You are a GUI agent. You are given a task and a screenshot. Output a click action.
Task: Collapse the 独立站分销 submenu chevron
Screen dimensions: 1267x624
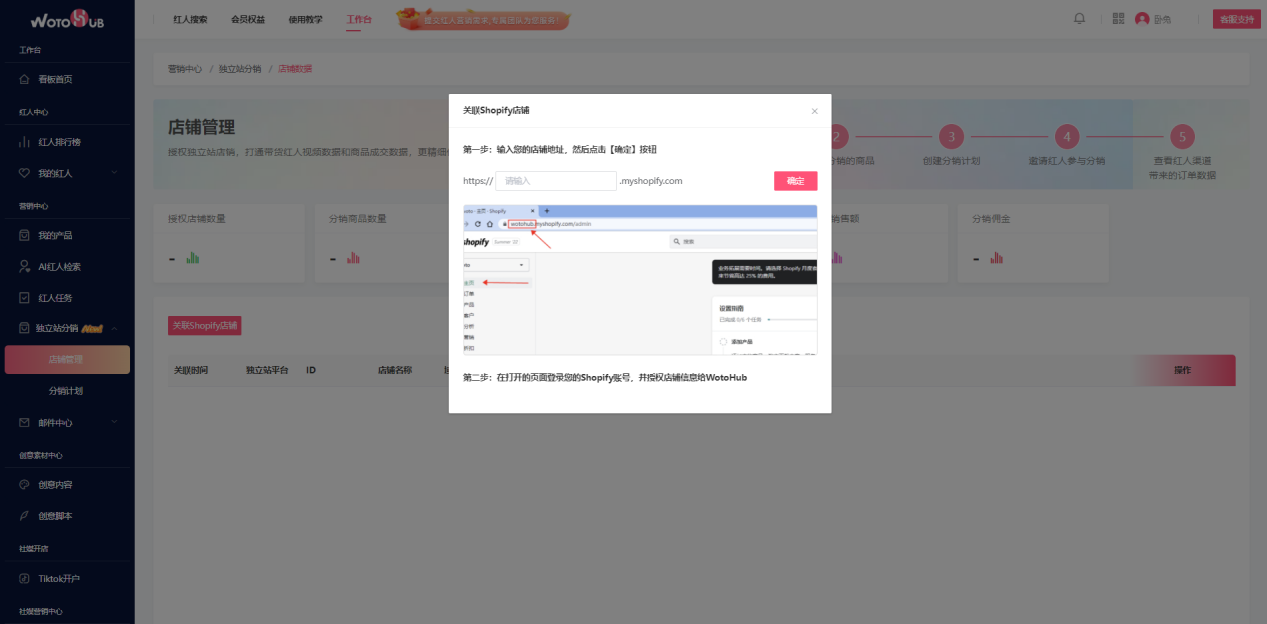tap(115, 328)
